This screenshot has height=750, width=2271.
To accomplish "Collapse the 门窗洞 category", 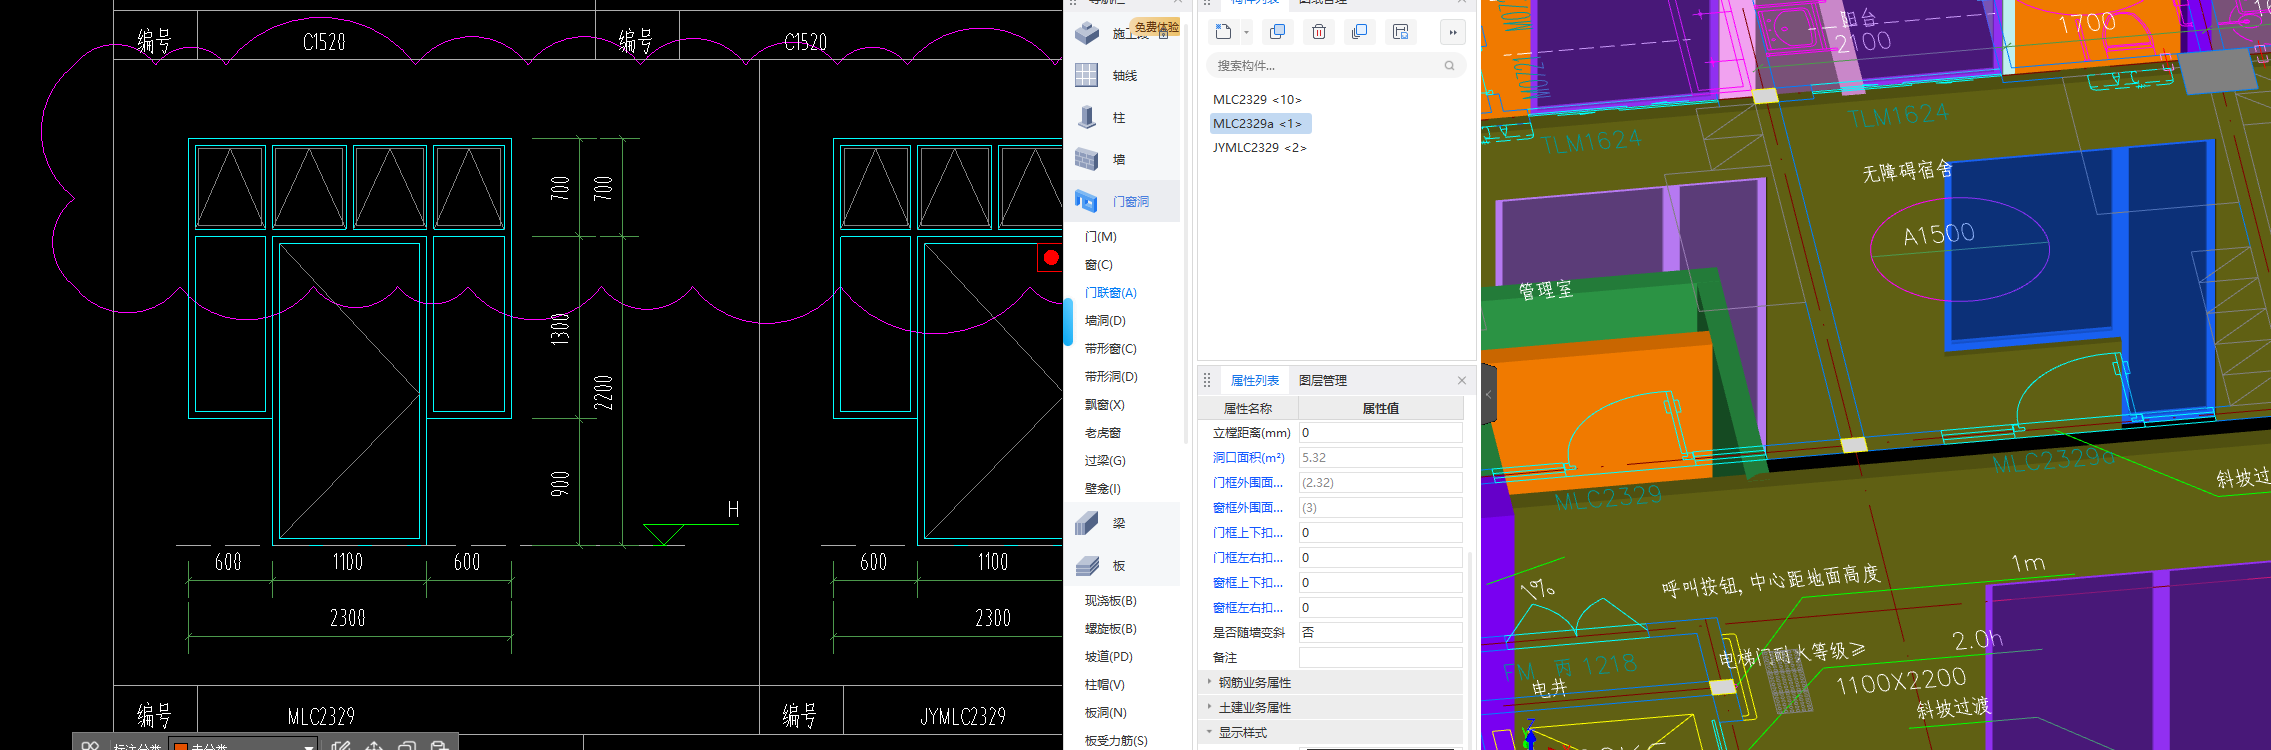I will click(x=1124, y=202).
